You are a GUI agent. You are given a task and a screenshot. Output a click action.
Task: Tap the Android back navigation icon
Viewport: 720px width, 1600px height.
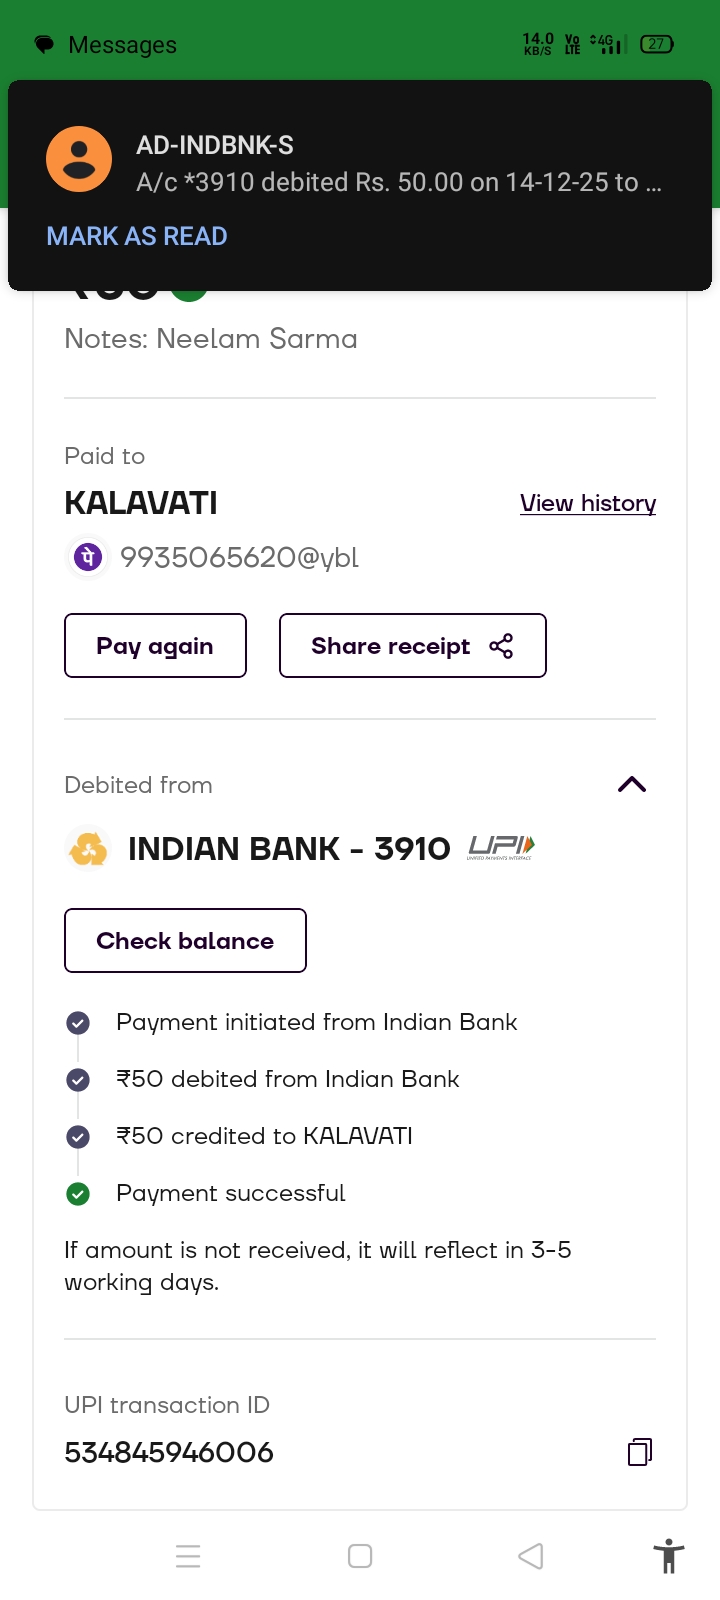[x=531, y=1556]
